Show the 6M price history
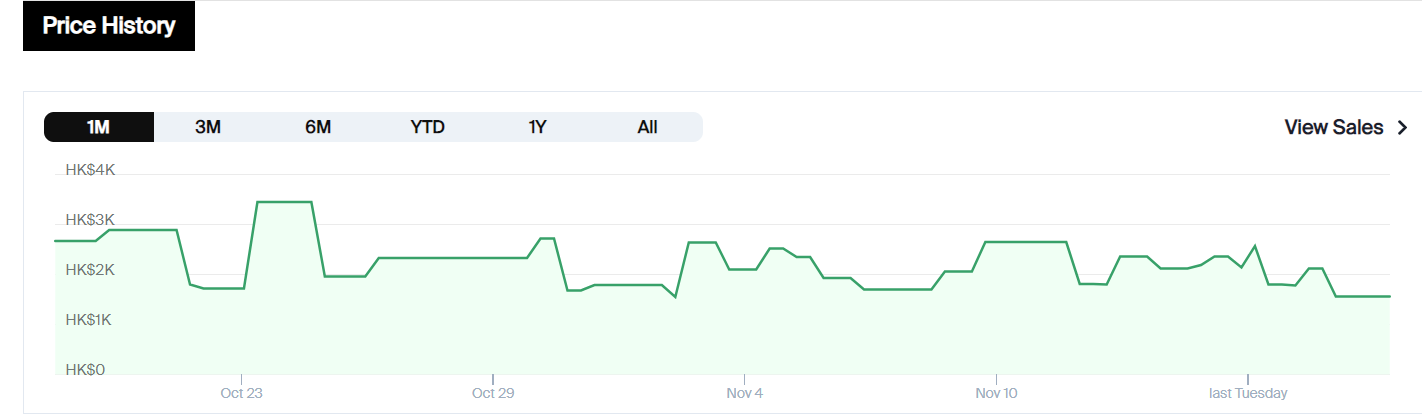Image resolution: width=1422 pixels, height=419 pixels. (318, 127)
